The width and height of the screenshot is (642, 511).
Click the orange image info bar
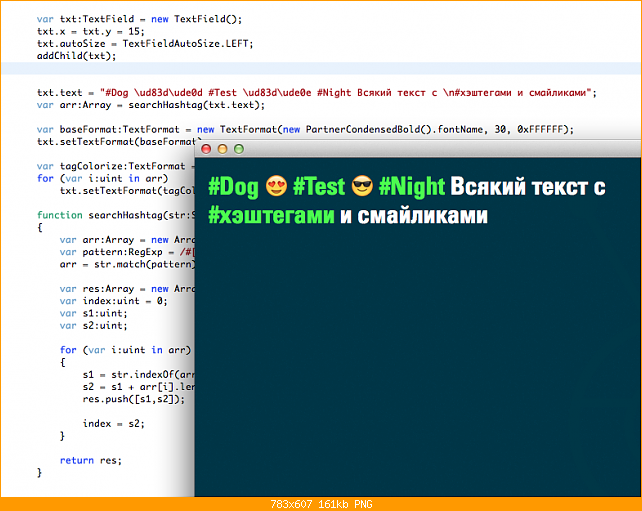(x=321, y=504)
